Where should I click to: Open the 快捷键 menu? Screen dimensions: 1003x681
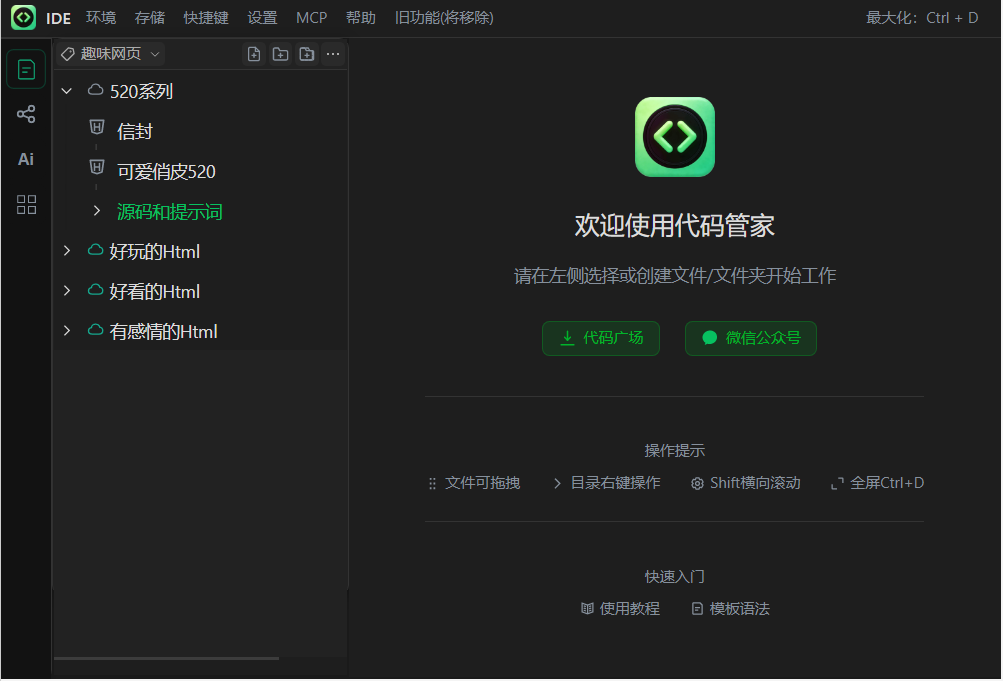tap(206, 18)
